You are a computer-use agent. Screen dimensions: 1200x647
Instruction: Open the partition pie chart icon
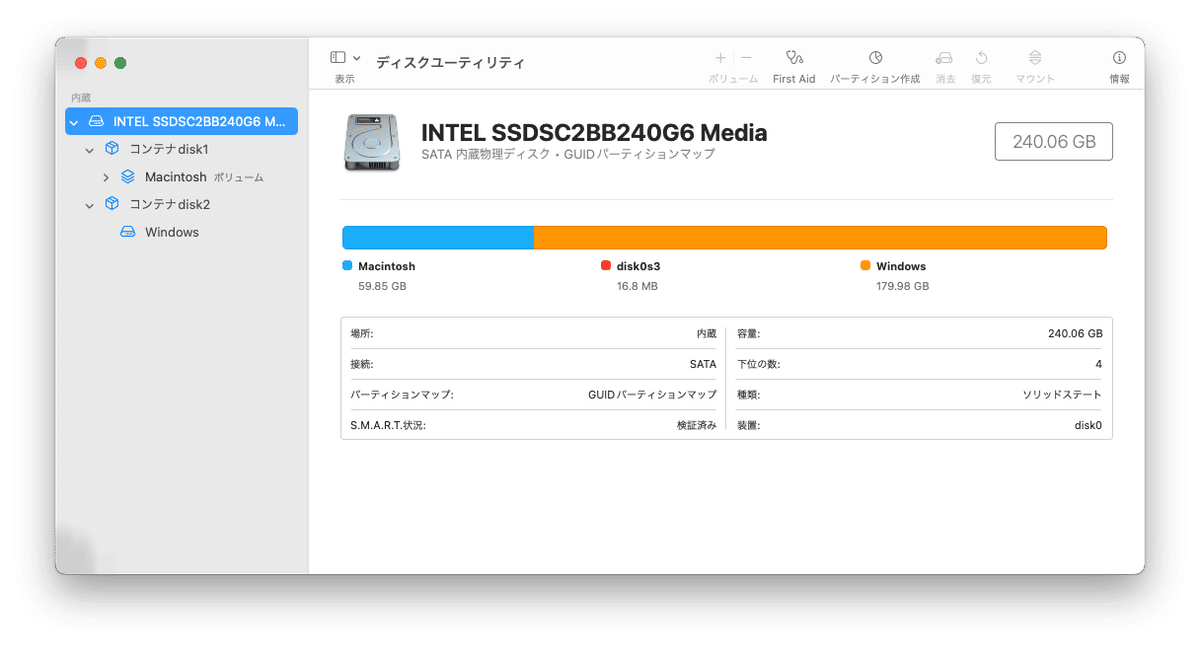click(x=875, y=58)
